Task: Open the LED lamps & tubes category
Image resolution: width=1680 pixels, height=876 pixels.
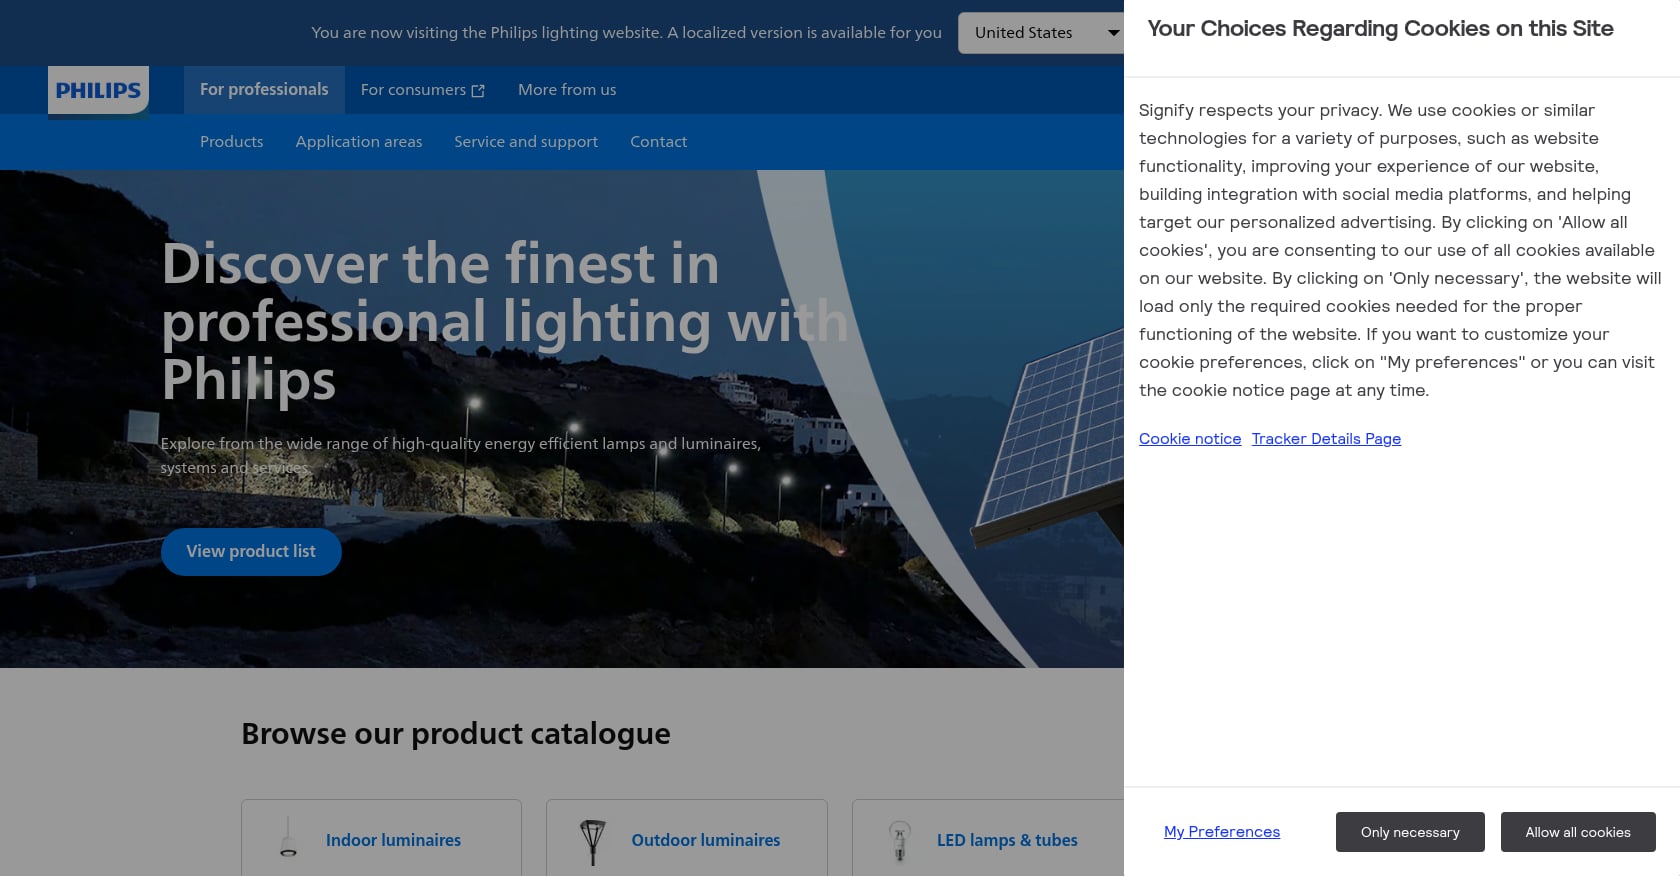Action: pos(988,838)
